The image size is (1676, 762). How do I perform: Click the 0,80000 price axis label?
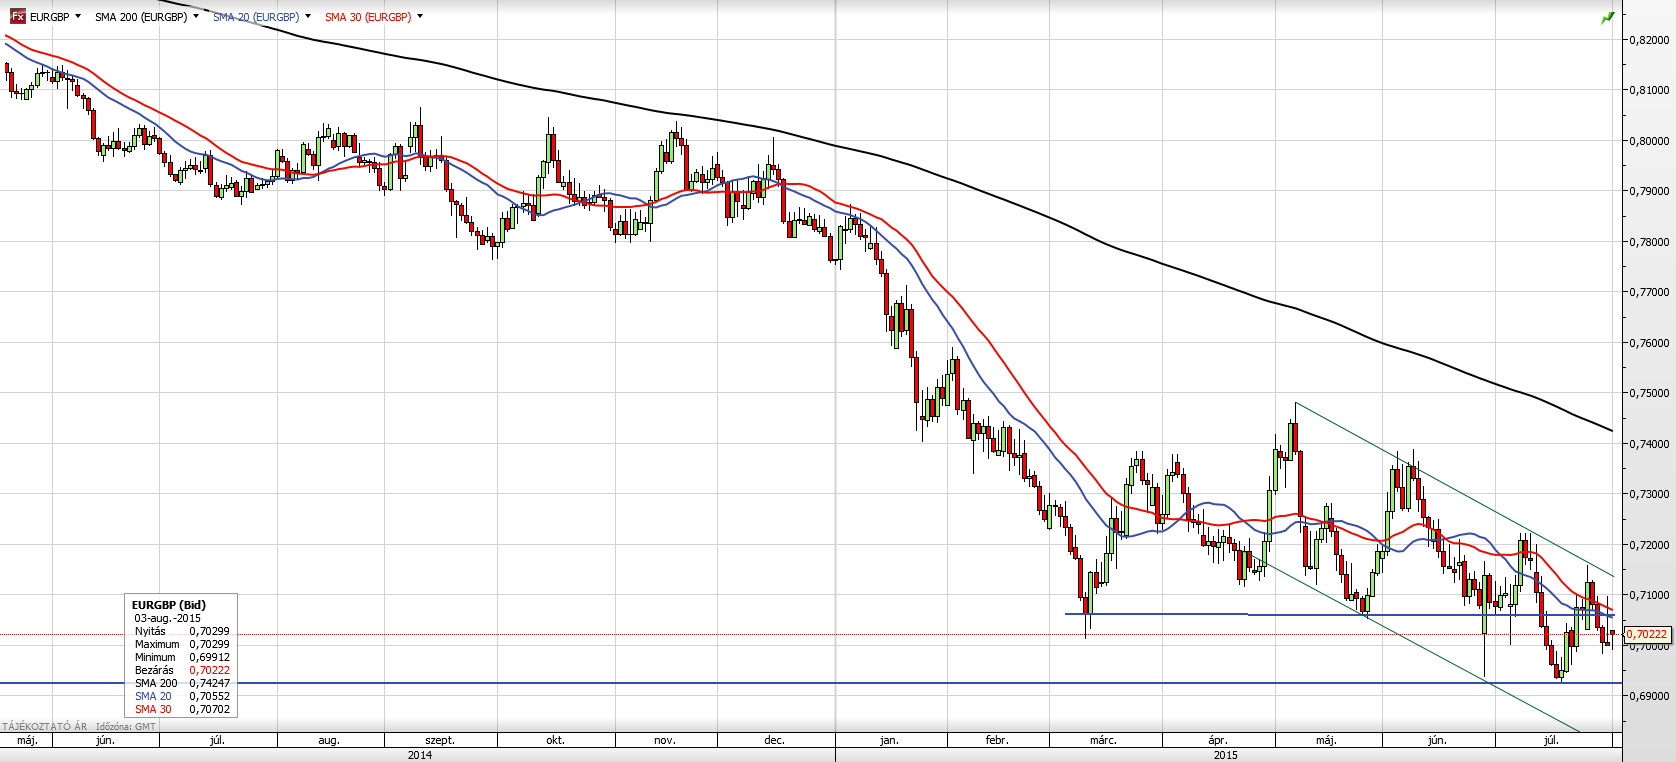click(x=1649, y=141)
